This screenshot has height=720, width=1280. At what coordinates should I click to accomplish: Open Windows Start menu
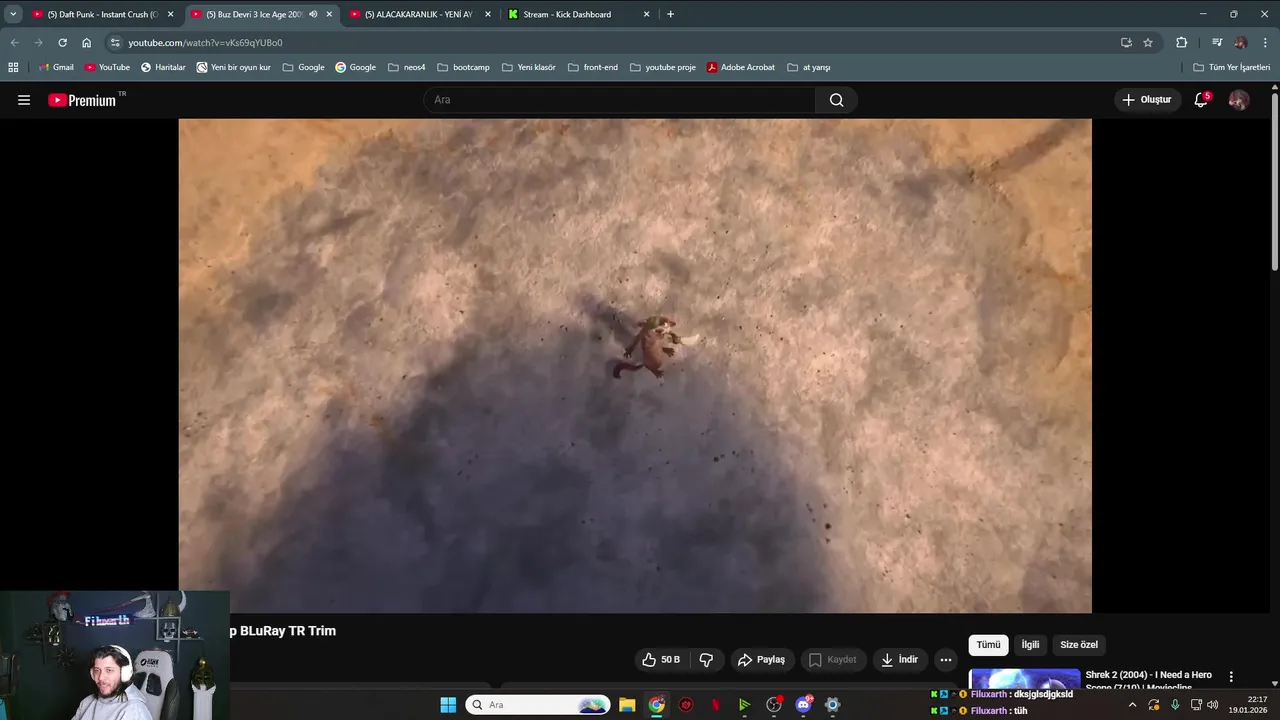tap(448, 705)
